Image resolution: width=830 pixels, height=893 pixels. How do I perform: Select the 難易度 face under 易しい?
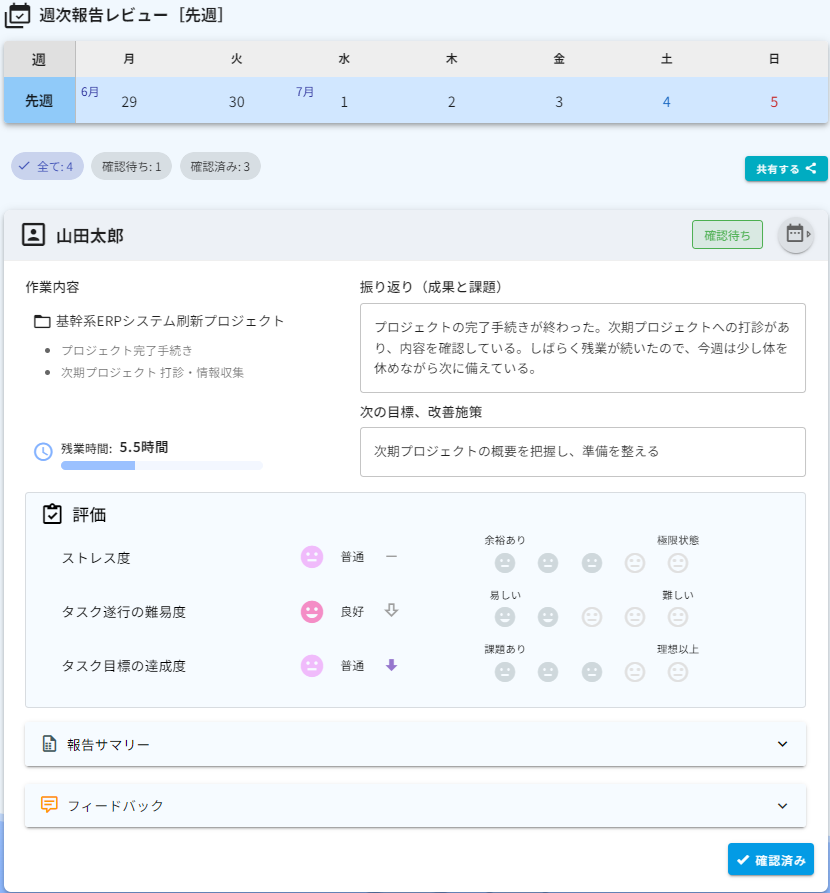505,617
